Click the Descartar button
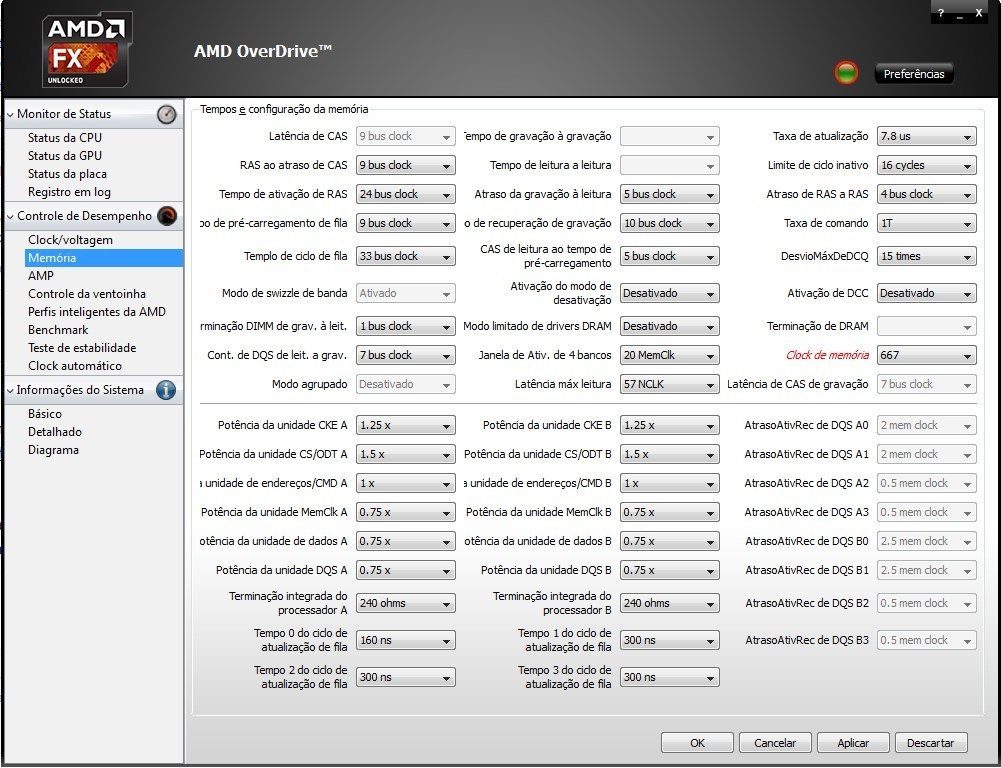 pyautogui.click(x=931, y=742)
